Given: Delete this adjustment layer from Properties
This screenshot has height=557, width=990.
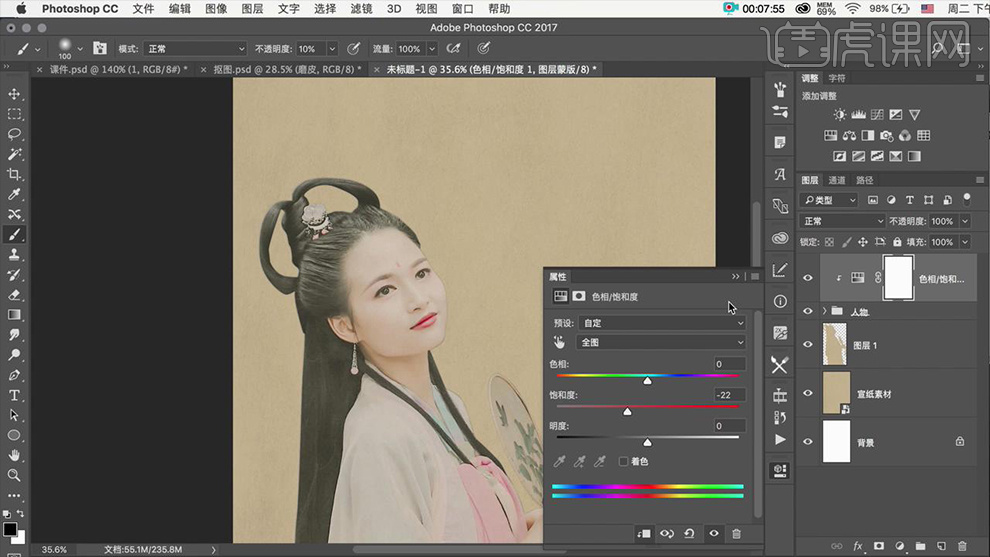Looking at the screenshot, I should pos(736,534).
